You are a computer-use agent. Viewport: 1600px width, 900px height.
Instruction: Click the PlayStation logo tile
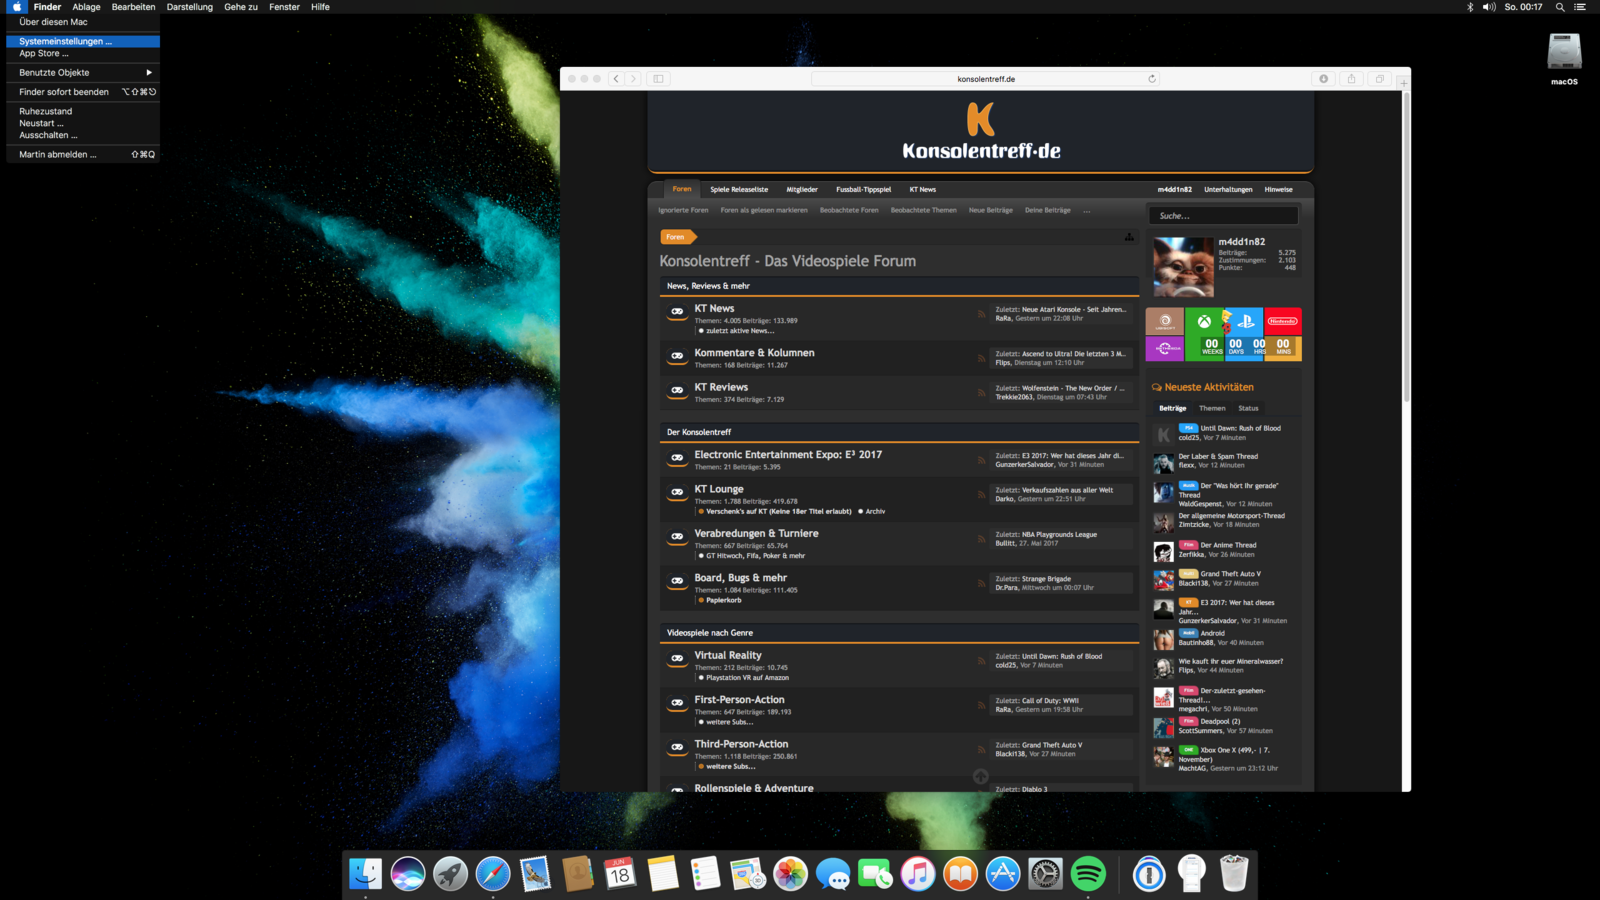[x=1245, y=321]
